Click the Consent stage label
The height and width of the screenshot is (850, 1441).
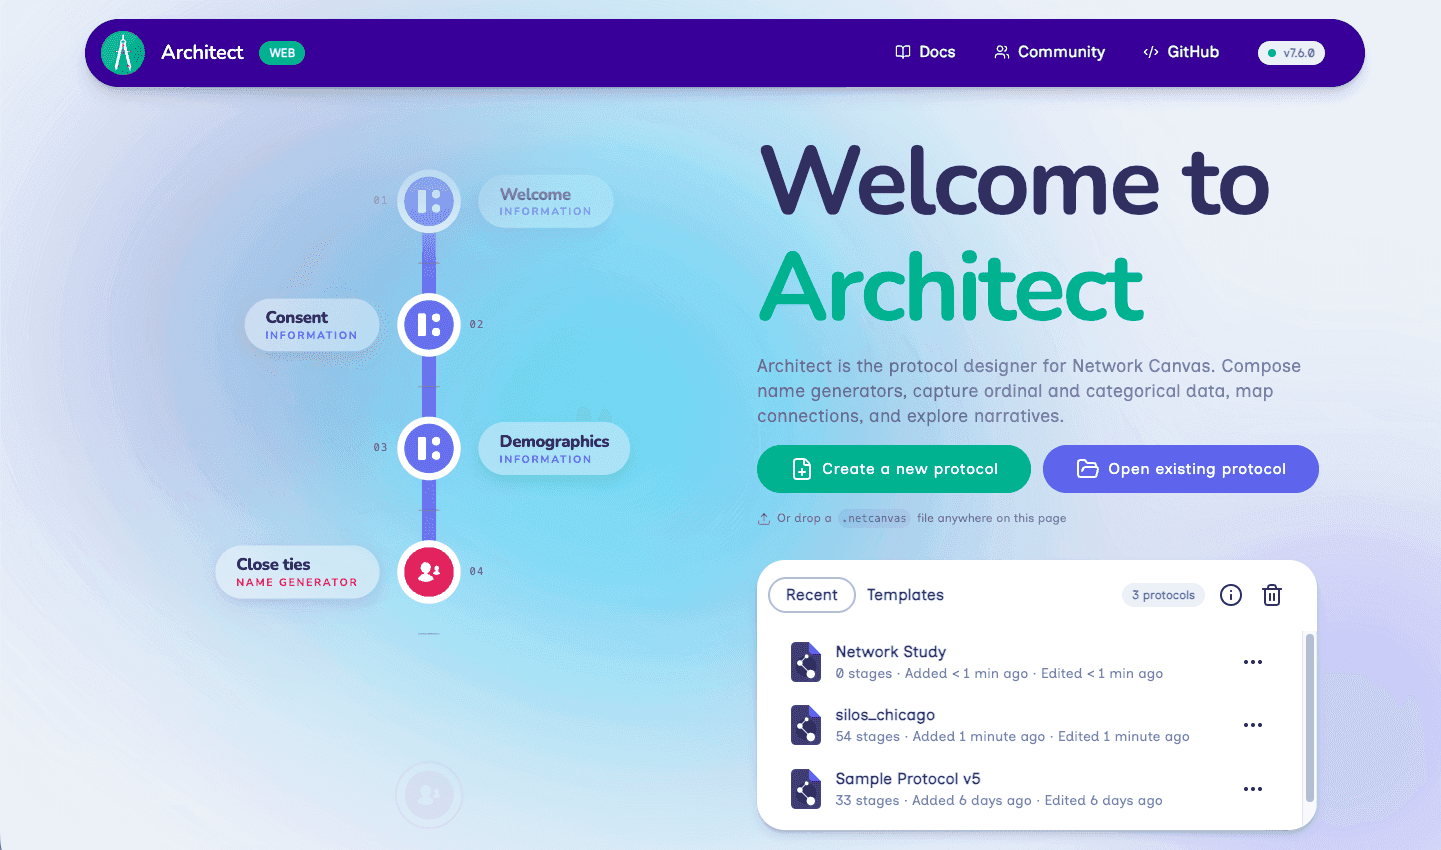click(x=312, y=325)
